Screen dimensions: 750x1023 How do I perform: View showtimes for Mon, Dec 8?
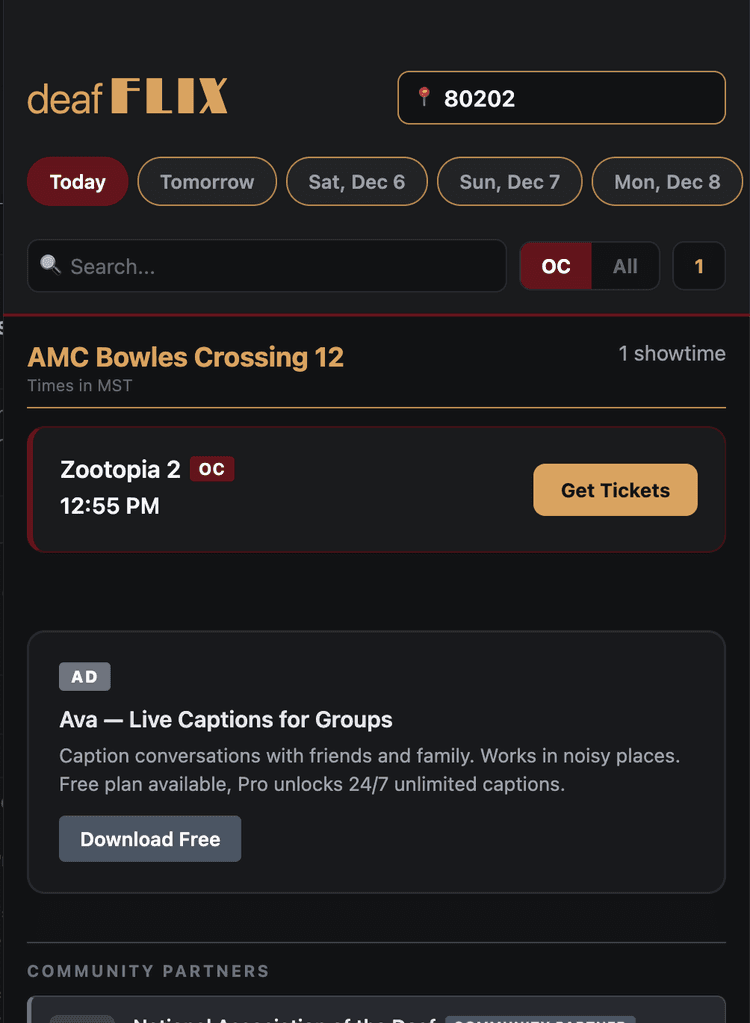coord(667,181)
